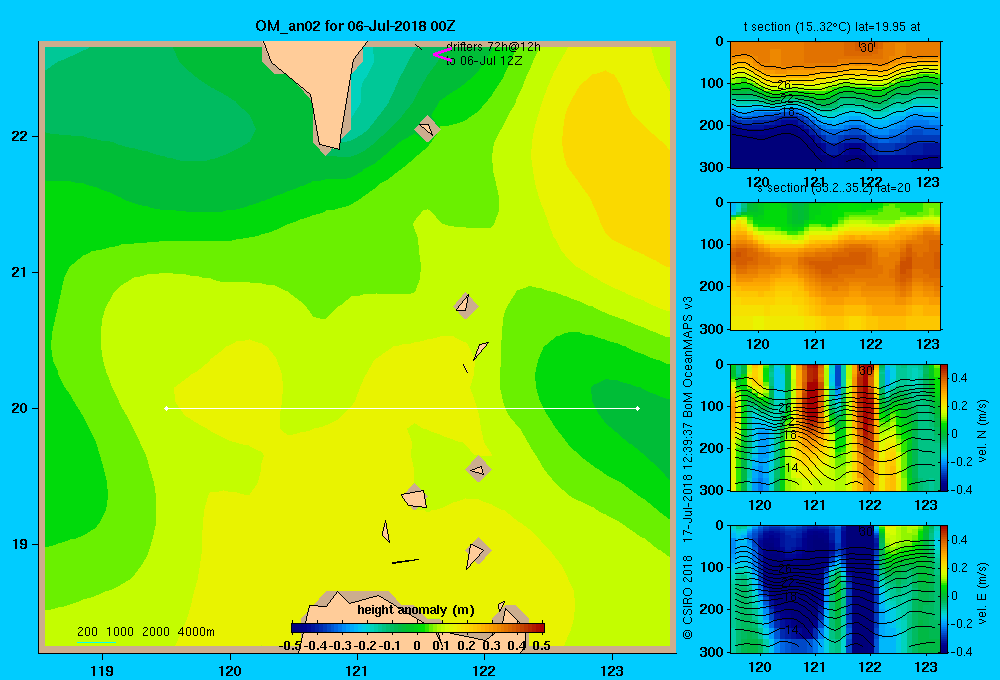Image resolution: width=1000 pixels, height=680 pixels.
Task: Click the '0.5' end value on height anomaly scale
Action: pos(541,646)
